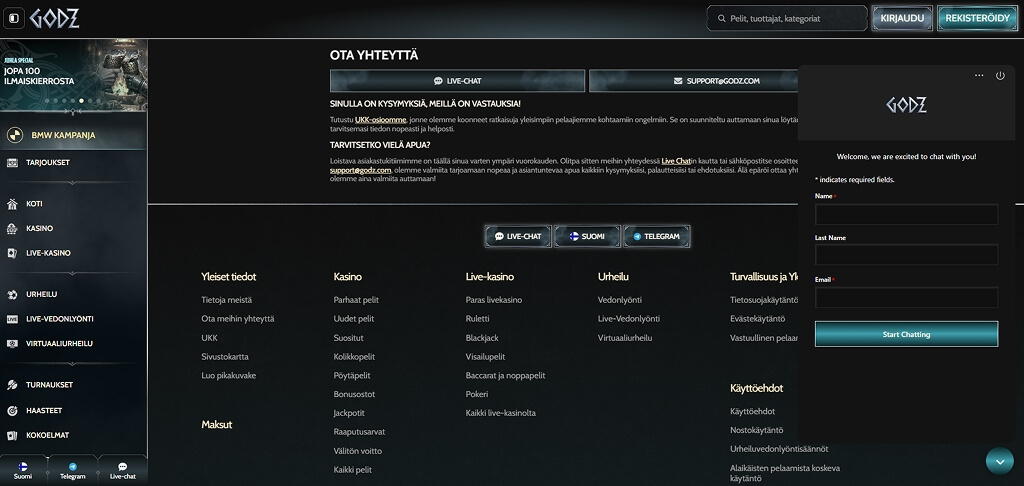The image size is (1024, 486).
Task: Open the Ruletti live casino link
Action: (x=477, y=319)
